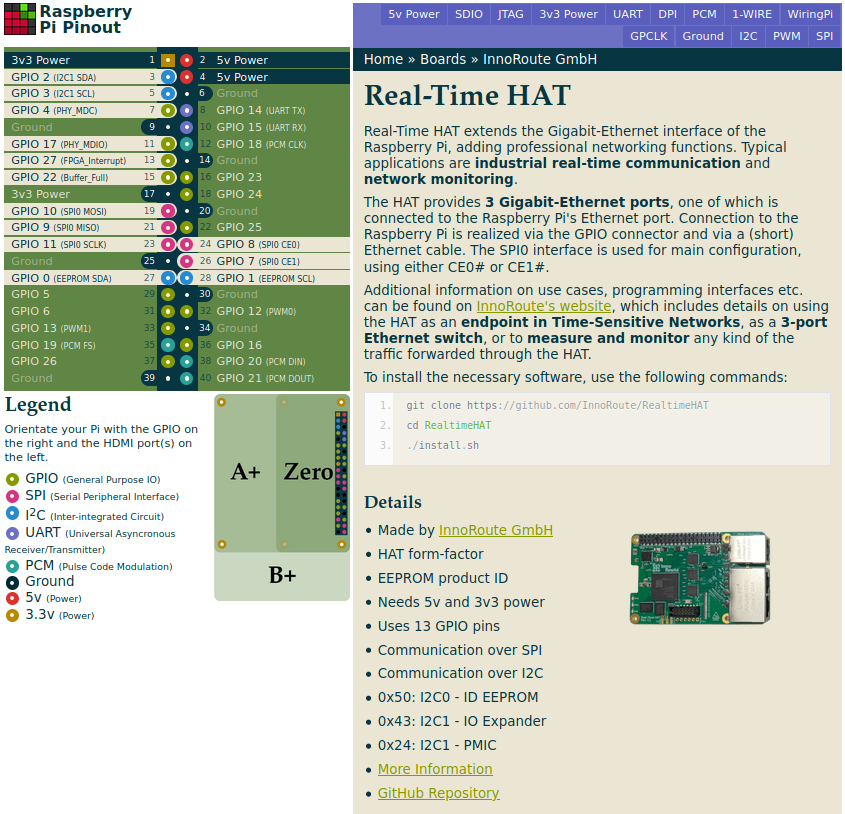This screenshot has width=845, height=814.
Task: Click the cd RealtimeHAT command line
Action: pyautogui.click(x=448, y=425)
